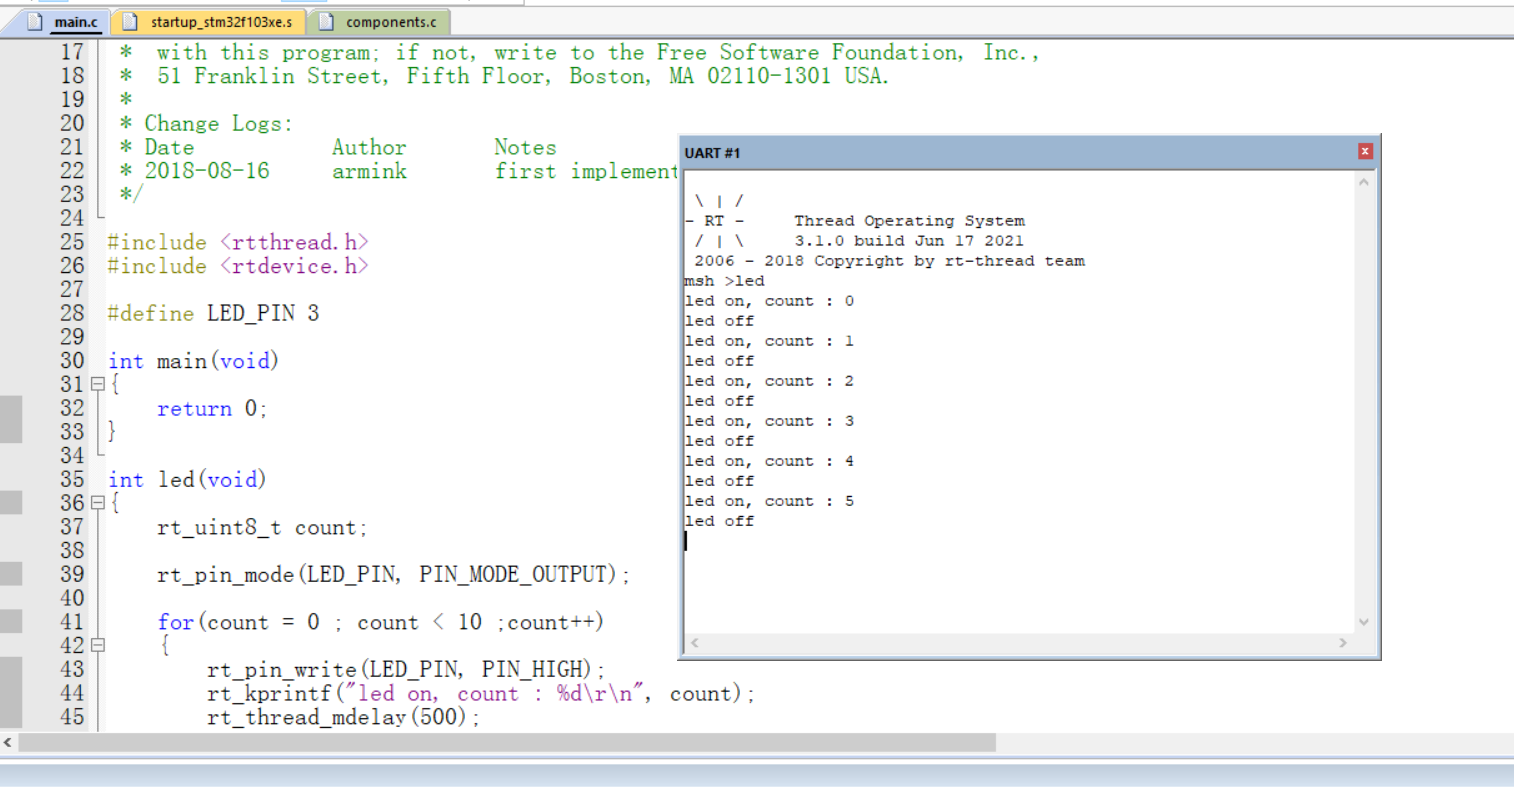Toggle the gray marker beside line 43

[x=11, y=668]
